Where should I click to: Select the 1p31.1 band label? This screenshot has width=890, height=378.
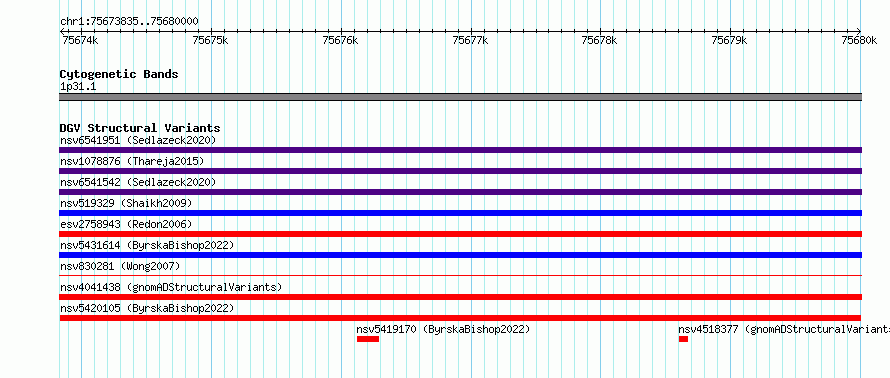click(79, 86)
